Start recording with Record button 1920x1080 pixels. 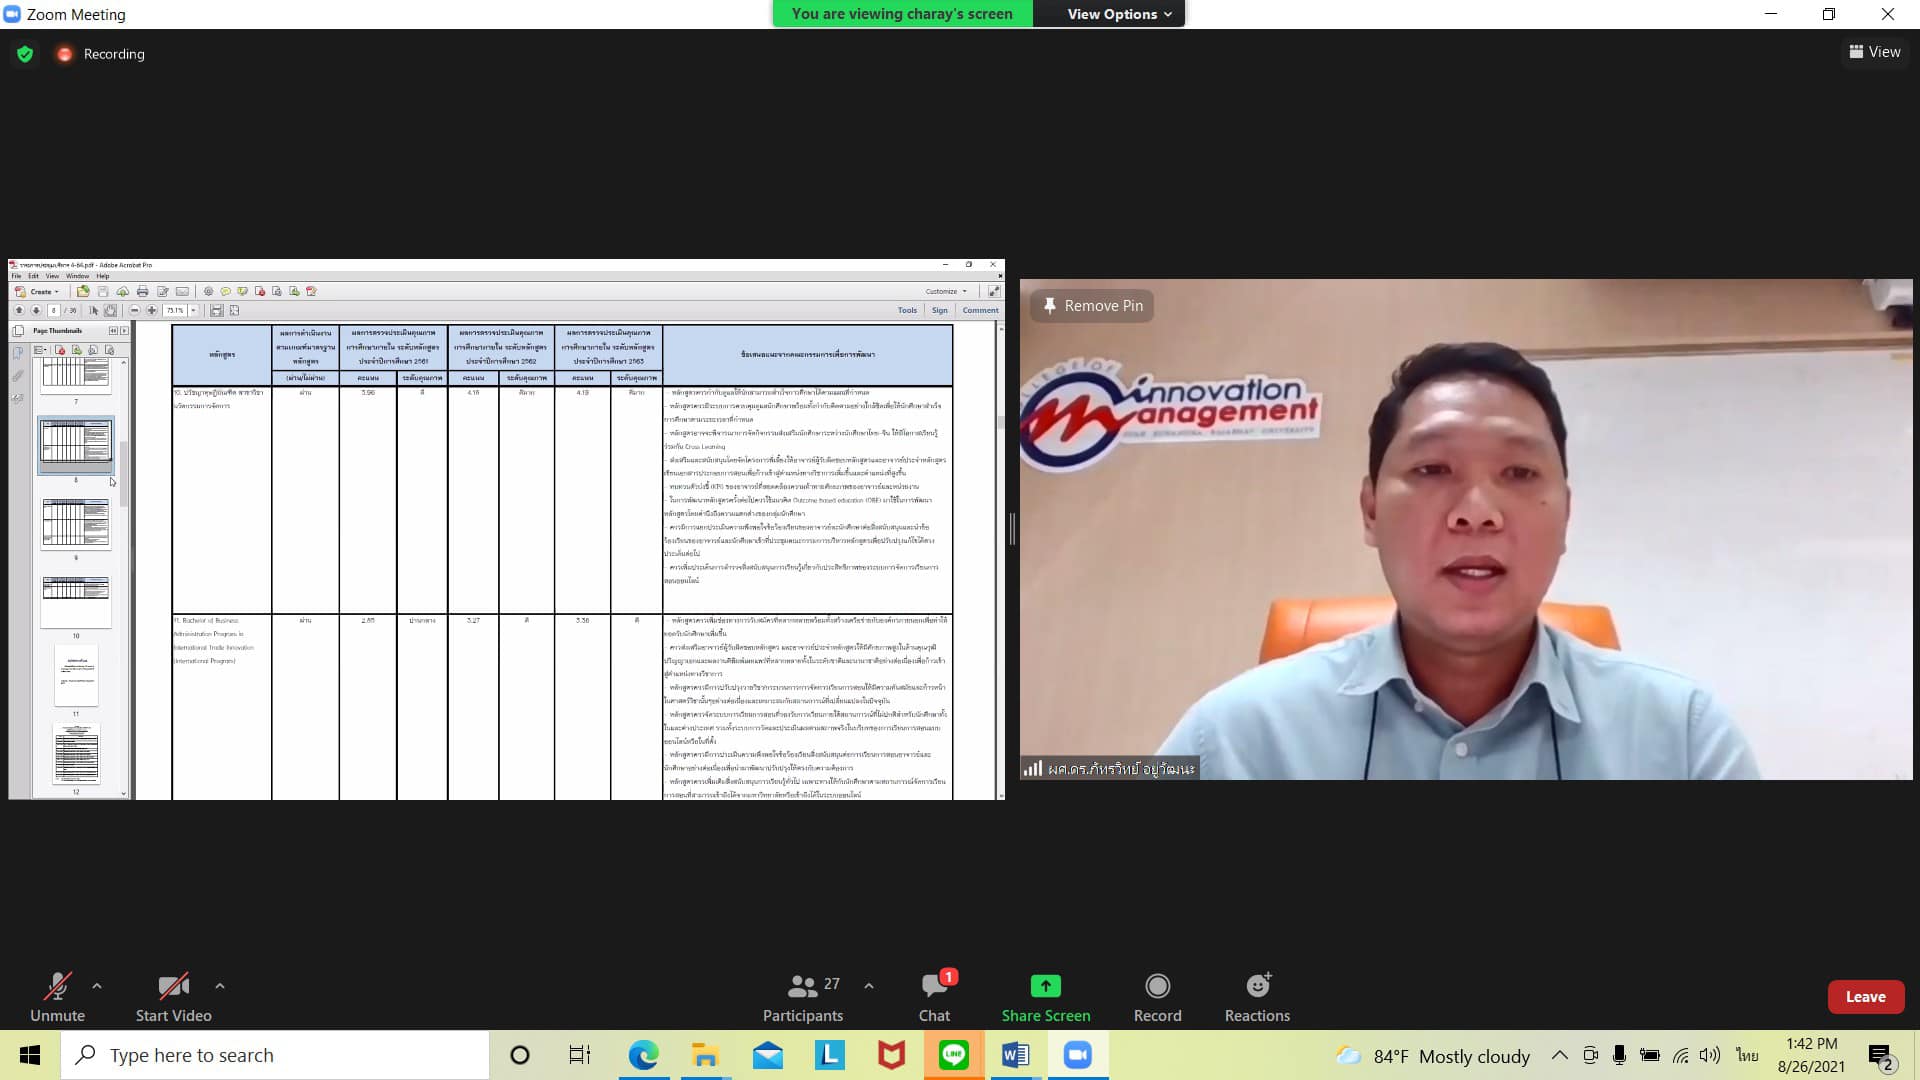pyautogui.click(x=1157, y=997)
